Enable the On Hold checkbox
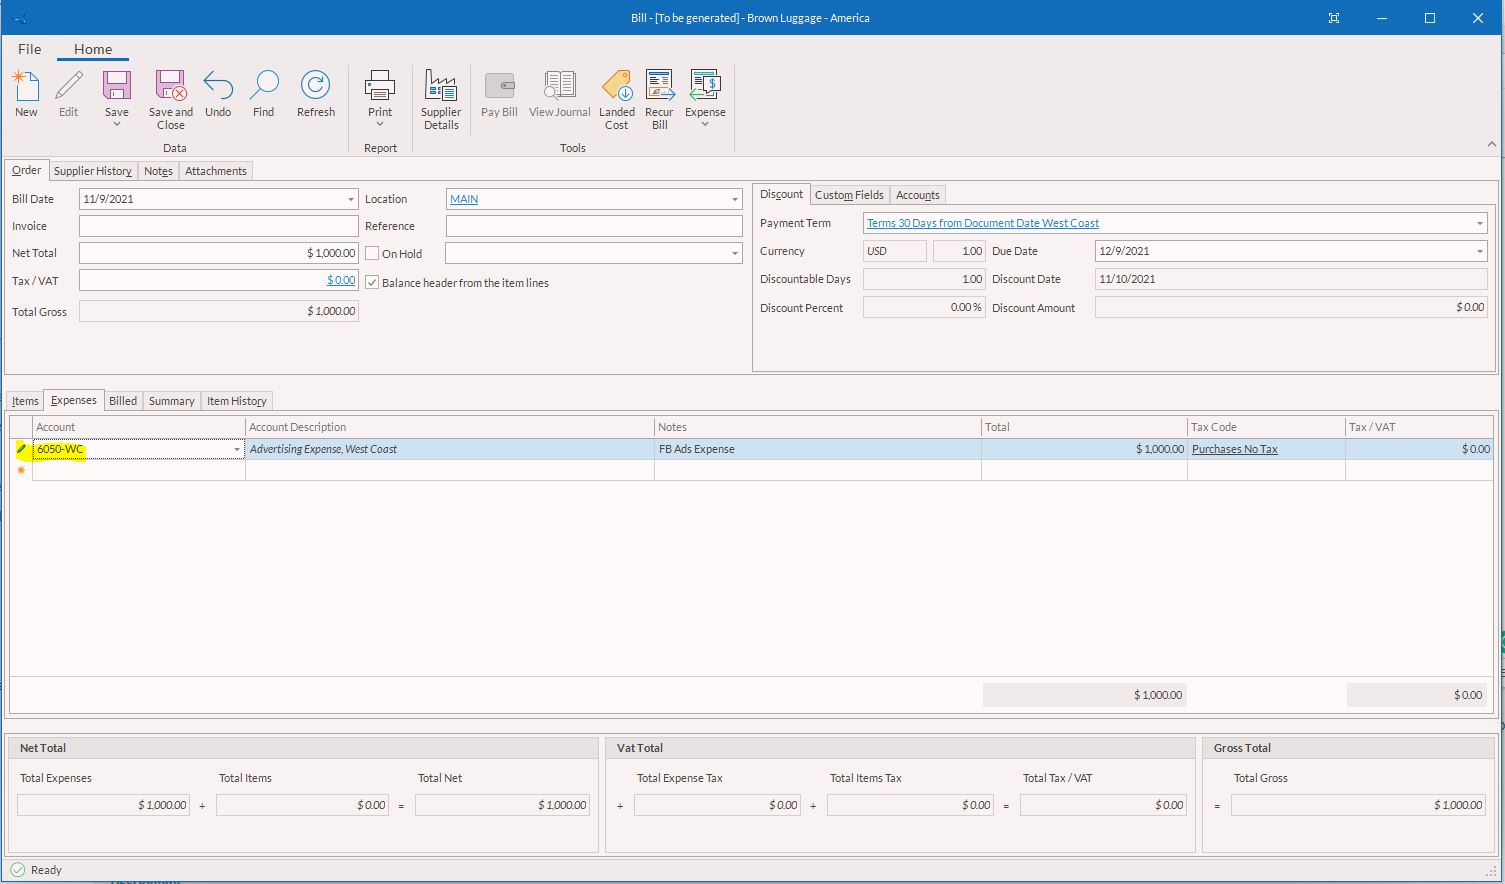Image resolution: width=1505 pixels, height=884 pixels. pyautogui.click(x=372, y=254)
